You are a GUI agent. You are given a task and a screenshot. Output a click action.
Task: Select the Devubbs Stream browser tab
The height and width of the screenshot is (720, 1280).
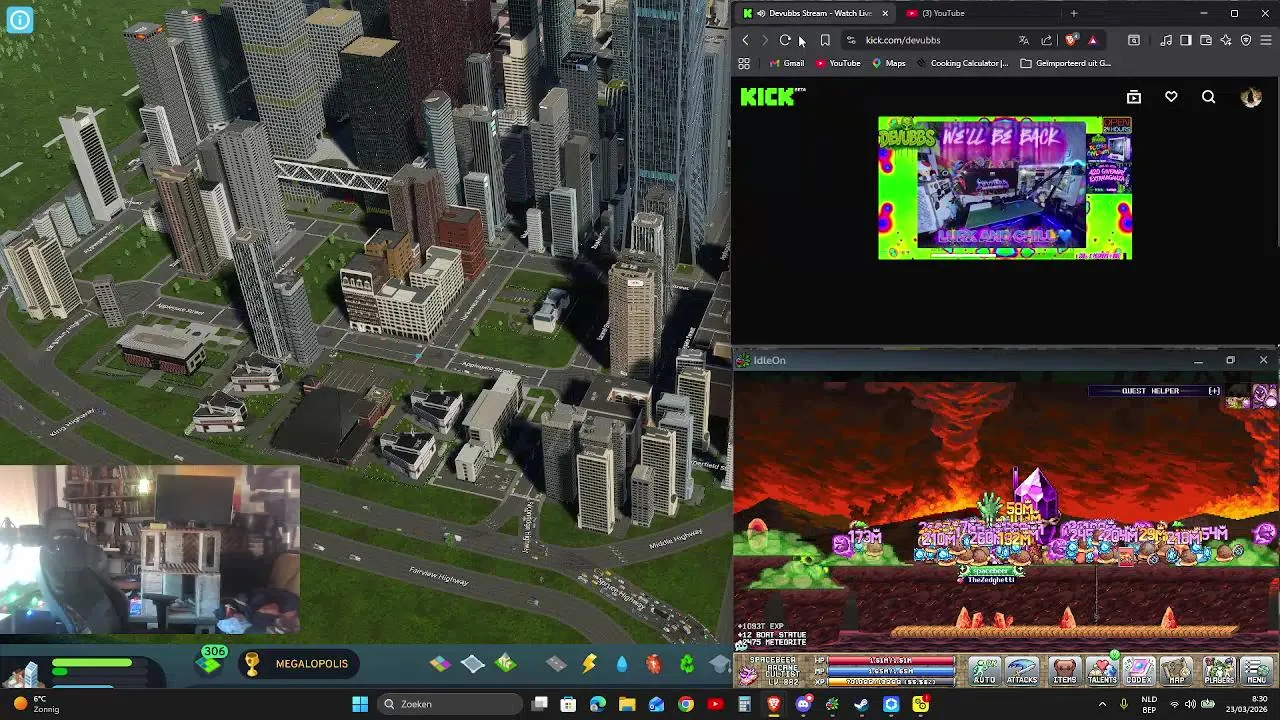(x=813, y=13)
